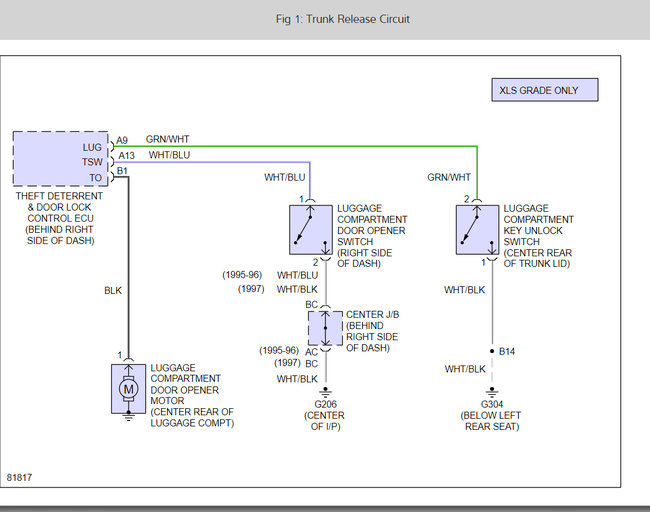The image size is (650, 512).
Task: Click the 'Fig 1: Trunk Release Circuit' title
Action: 342,19
